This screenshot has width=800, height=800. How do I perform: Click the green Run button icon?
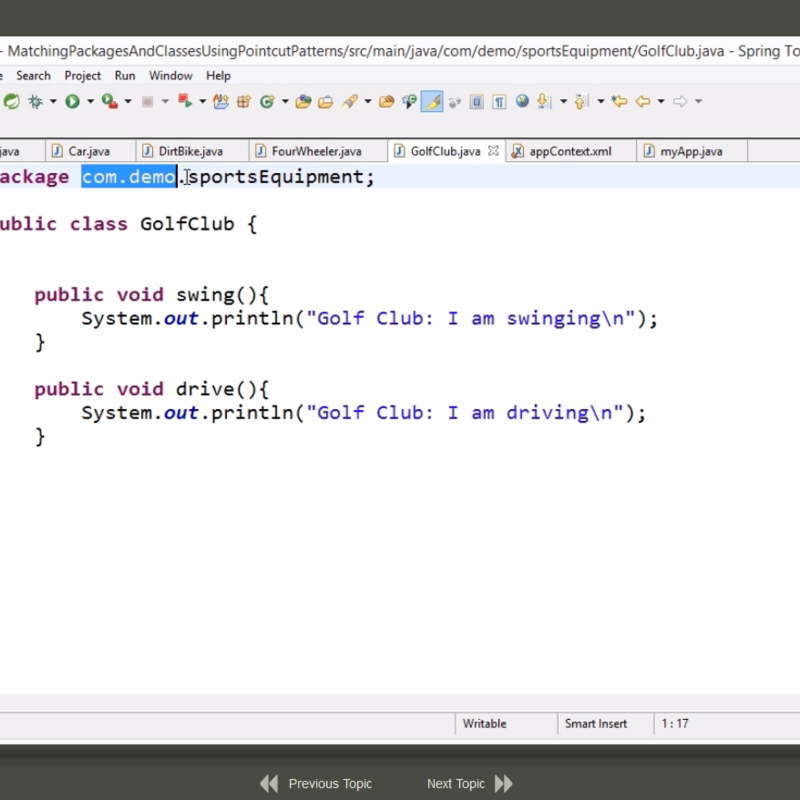click(x=72, y=102)
